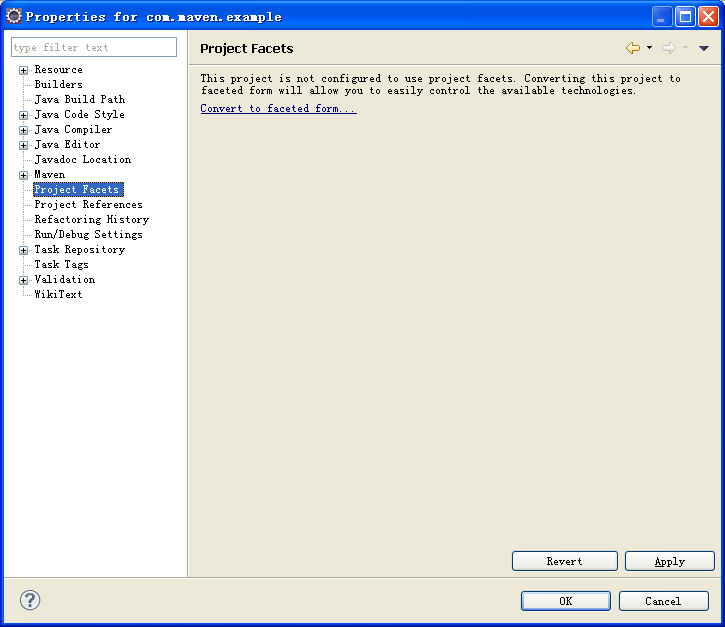Viewport: 725px width, 627px height.
Task: Open the help question mark icon
Action: (30, 600)
